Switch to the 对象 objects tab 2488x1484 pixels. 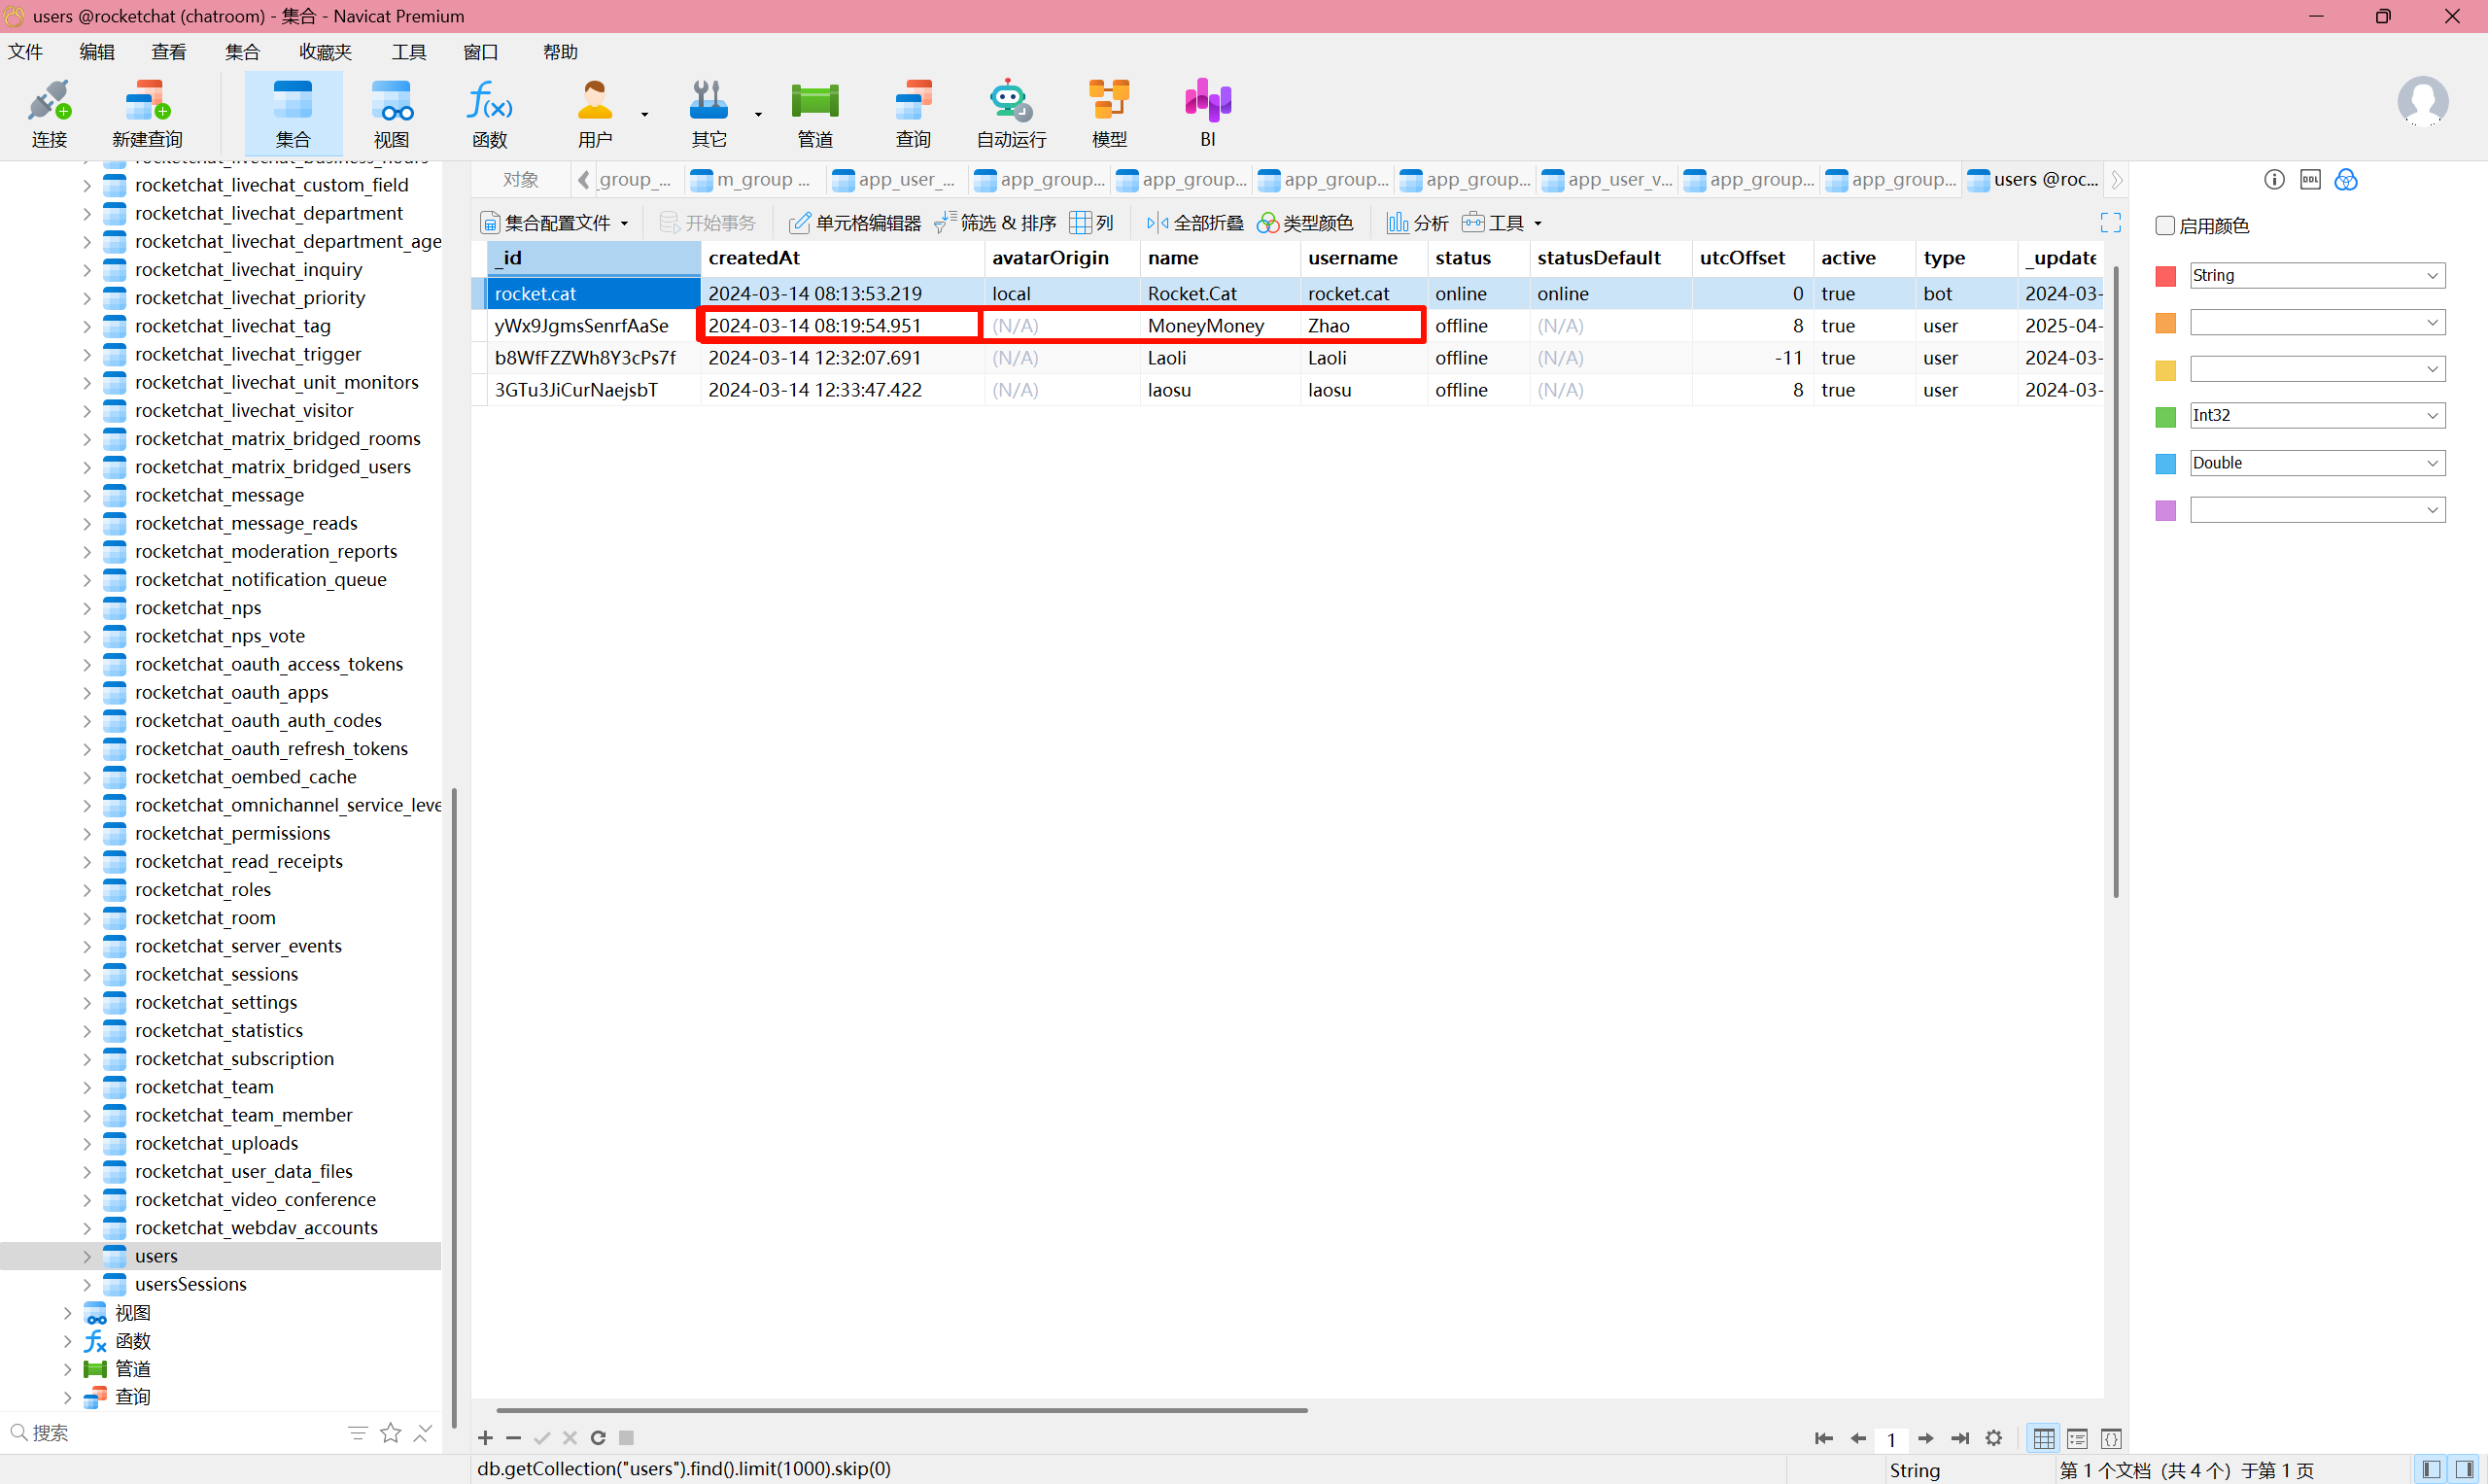click(x=520, y=179)
